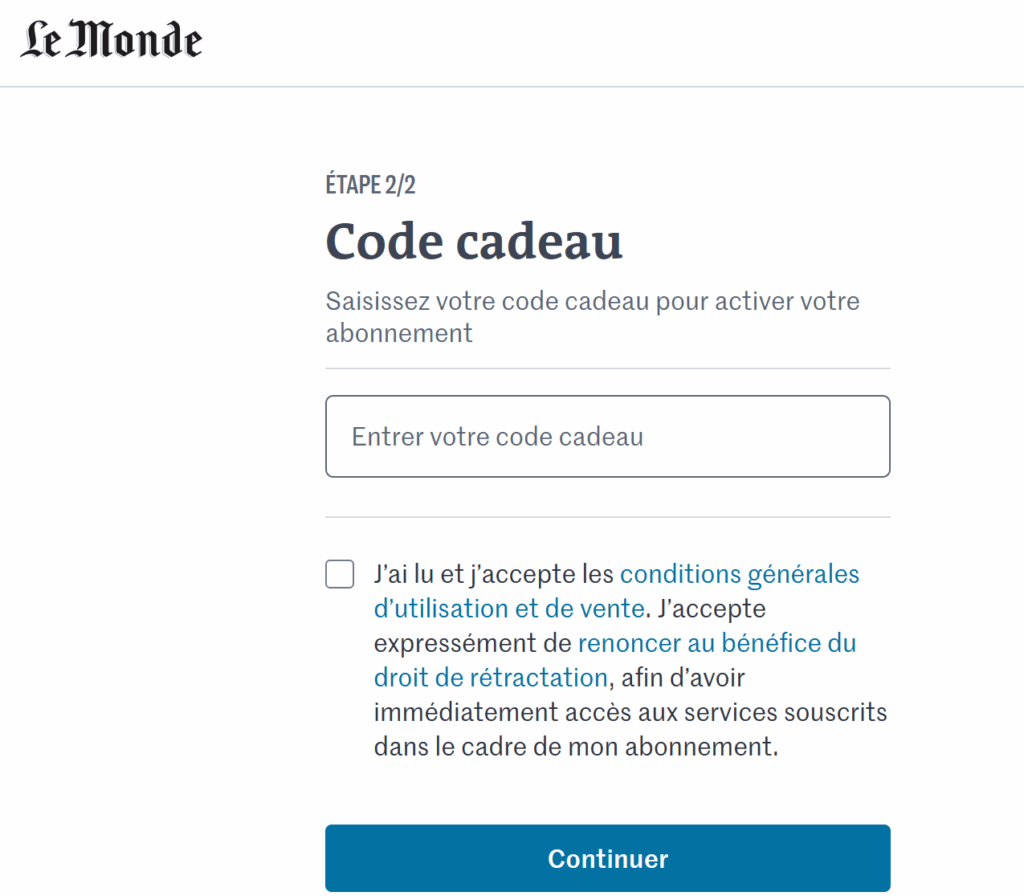Click the "immédiatement accès aux services souscrits" line

pos(630,712)
